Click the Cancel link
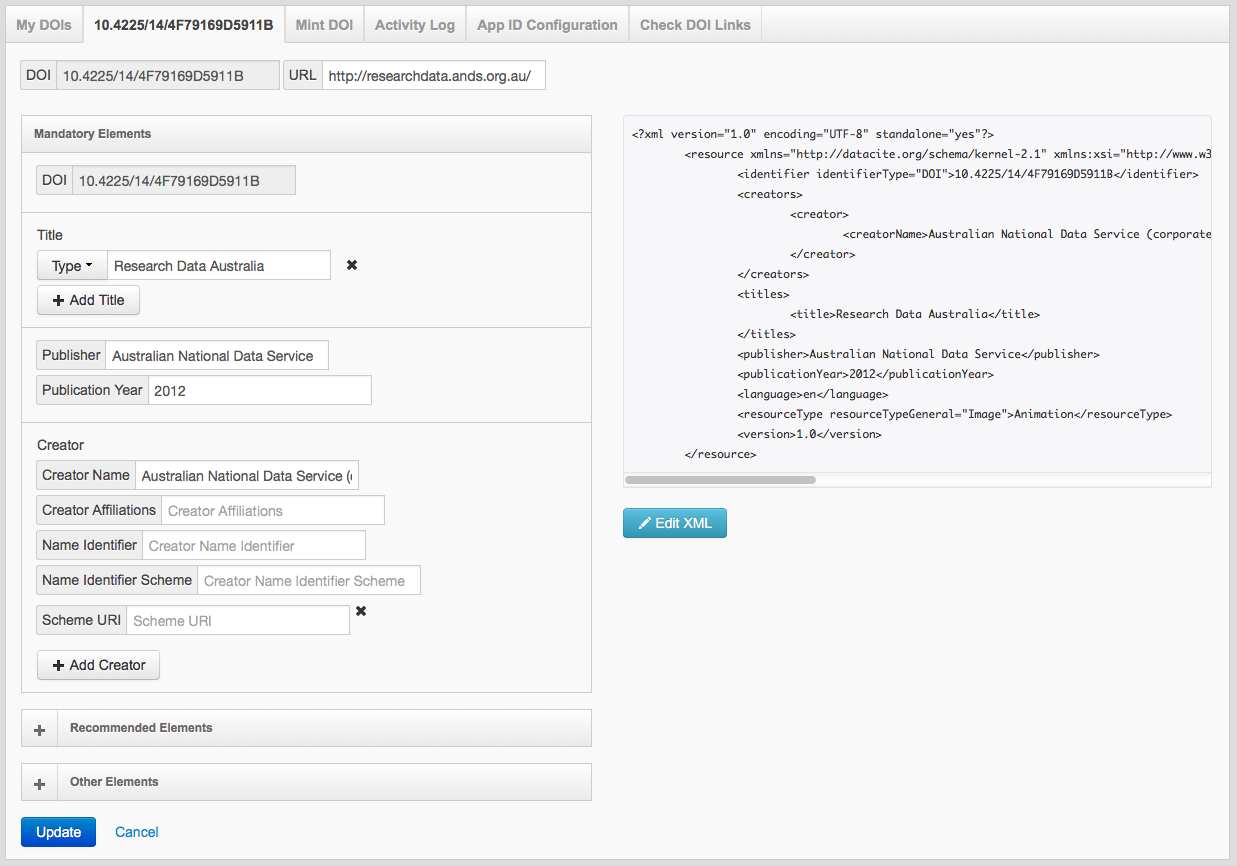Image resolution: width=1237 pixels, height=866 pixels. coord(137,832)
